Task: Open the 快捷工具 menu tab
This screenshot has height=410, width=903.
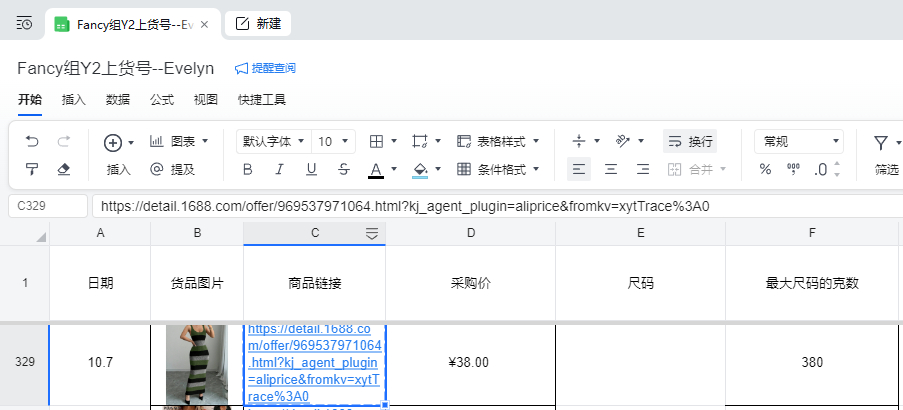Action: point(261,100)
